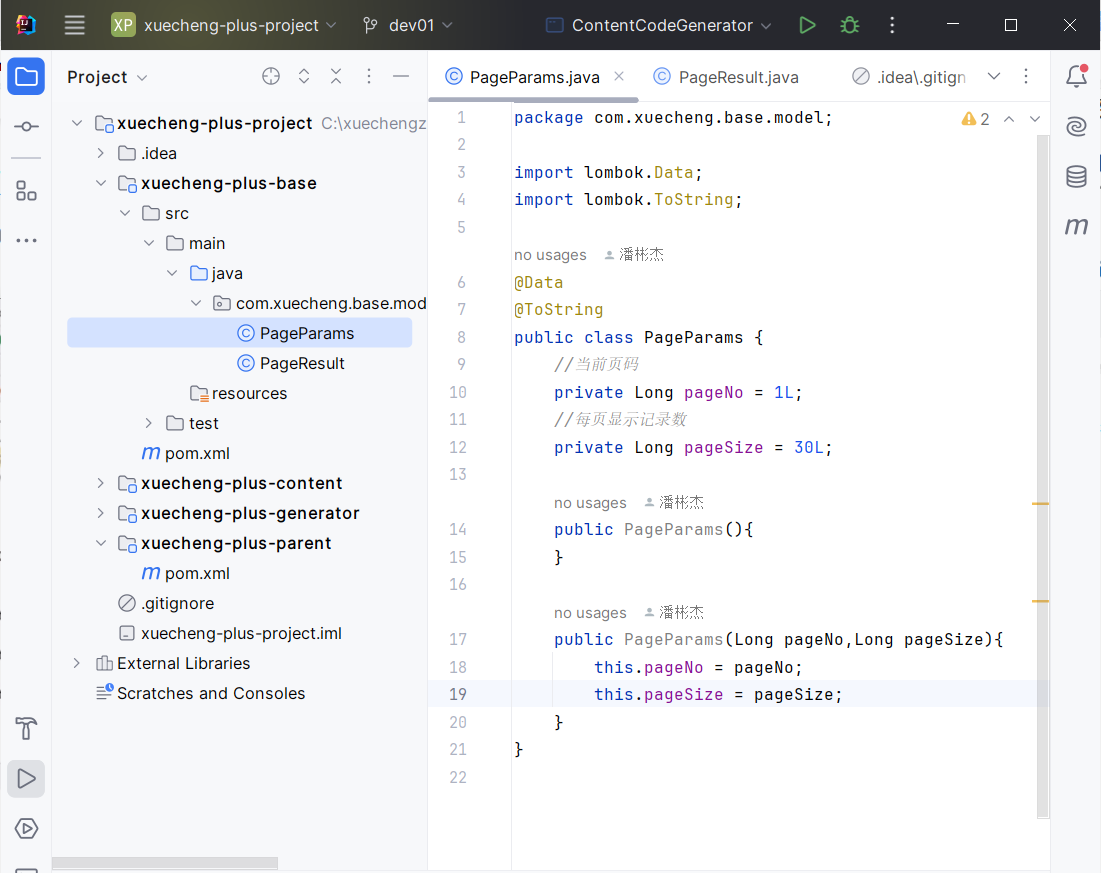
Task: Collapse the src folder
Action: point(125,214)
